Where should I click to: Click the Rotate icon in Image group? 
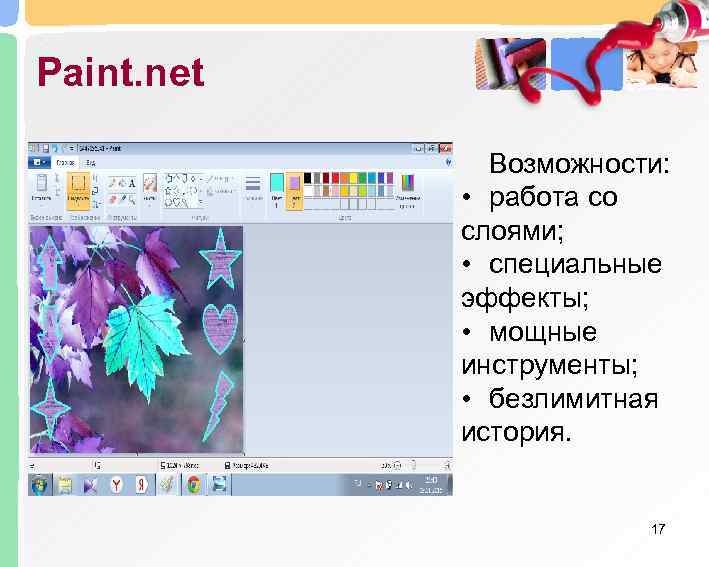(96, 204)
